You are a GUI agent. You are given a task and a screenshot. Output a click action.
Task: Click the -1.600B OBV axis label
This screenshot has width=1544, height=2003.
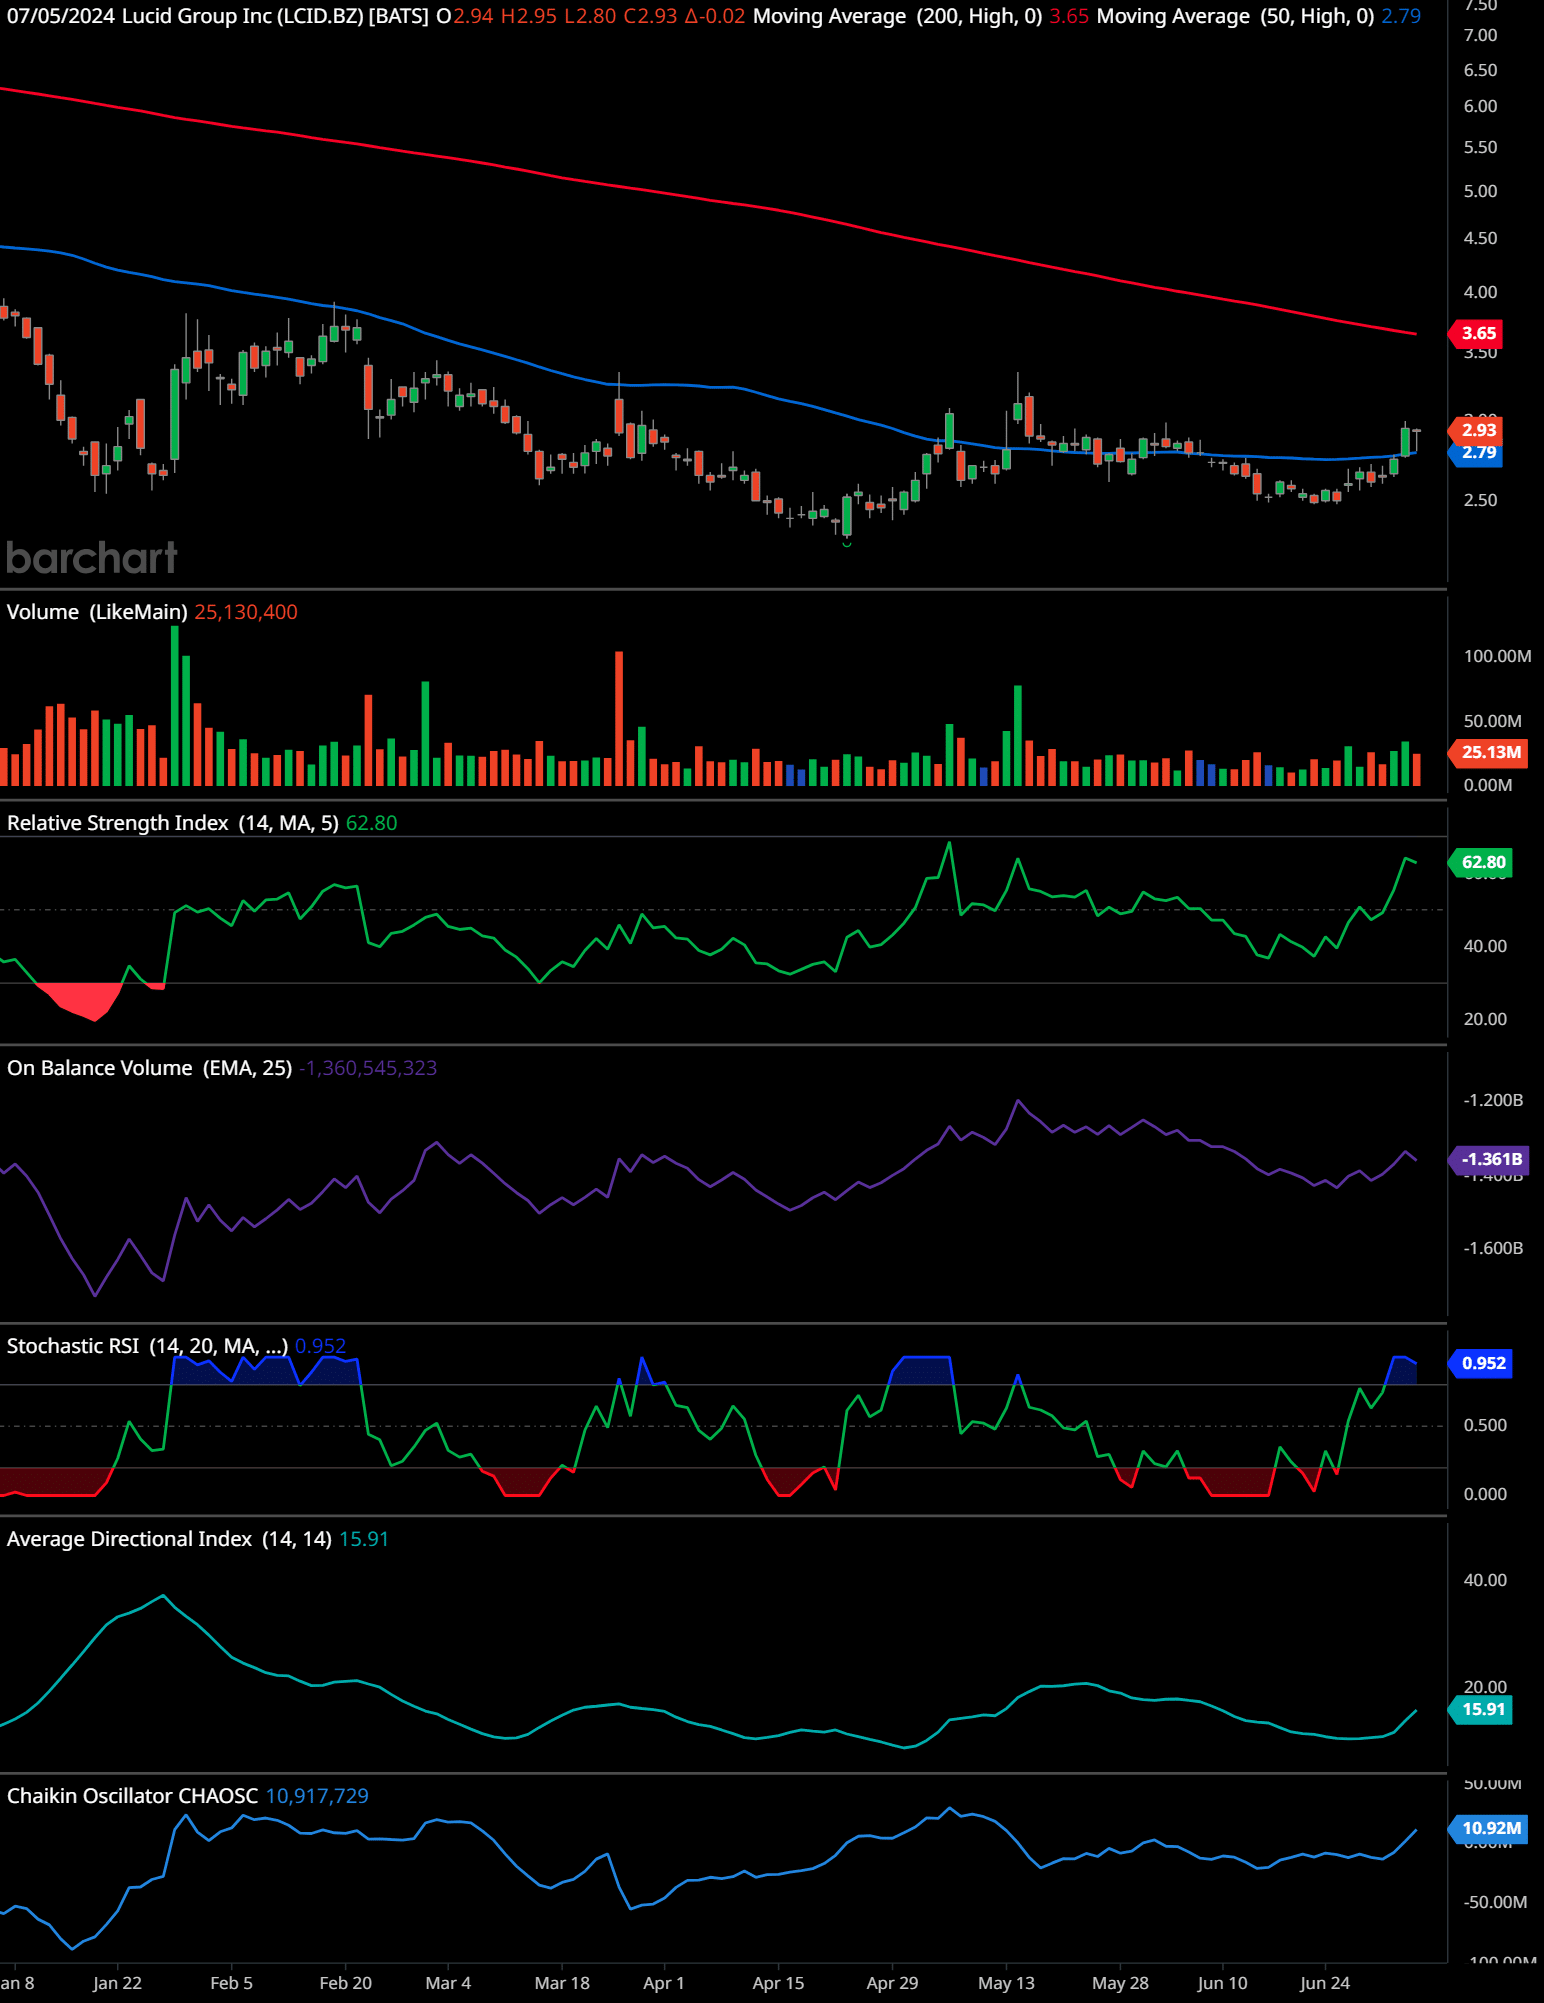pos(1493,1248)
